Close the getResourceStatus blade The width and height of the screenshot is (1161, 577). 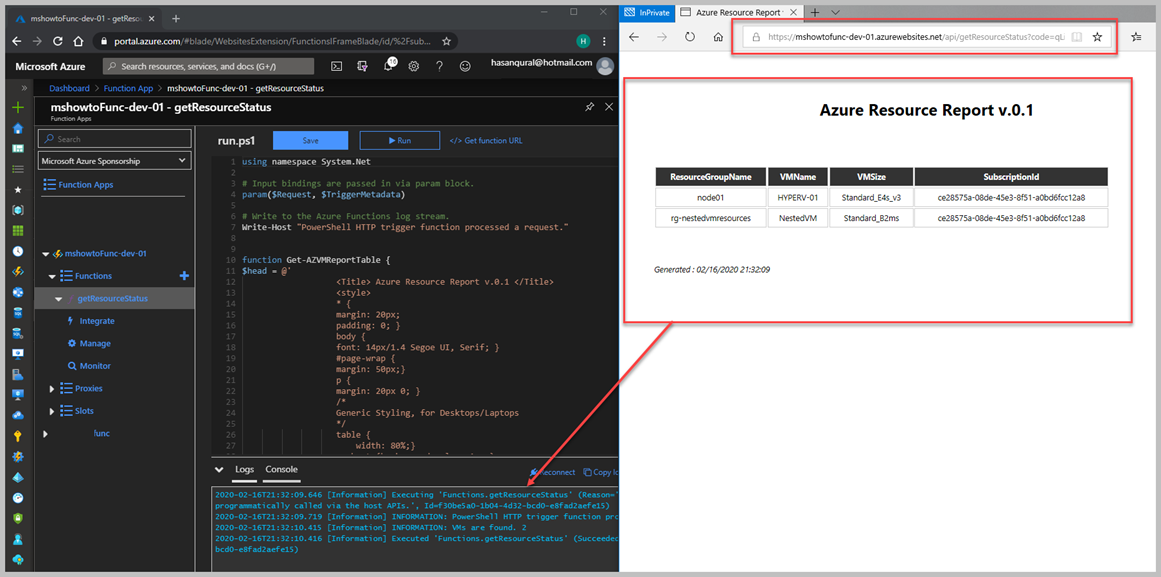click(609, 107)
